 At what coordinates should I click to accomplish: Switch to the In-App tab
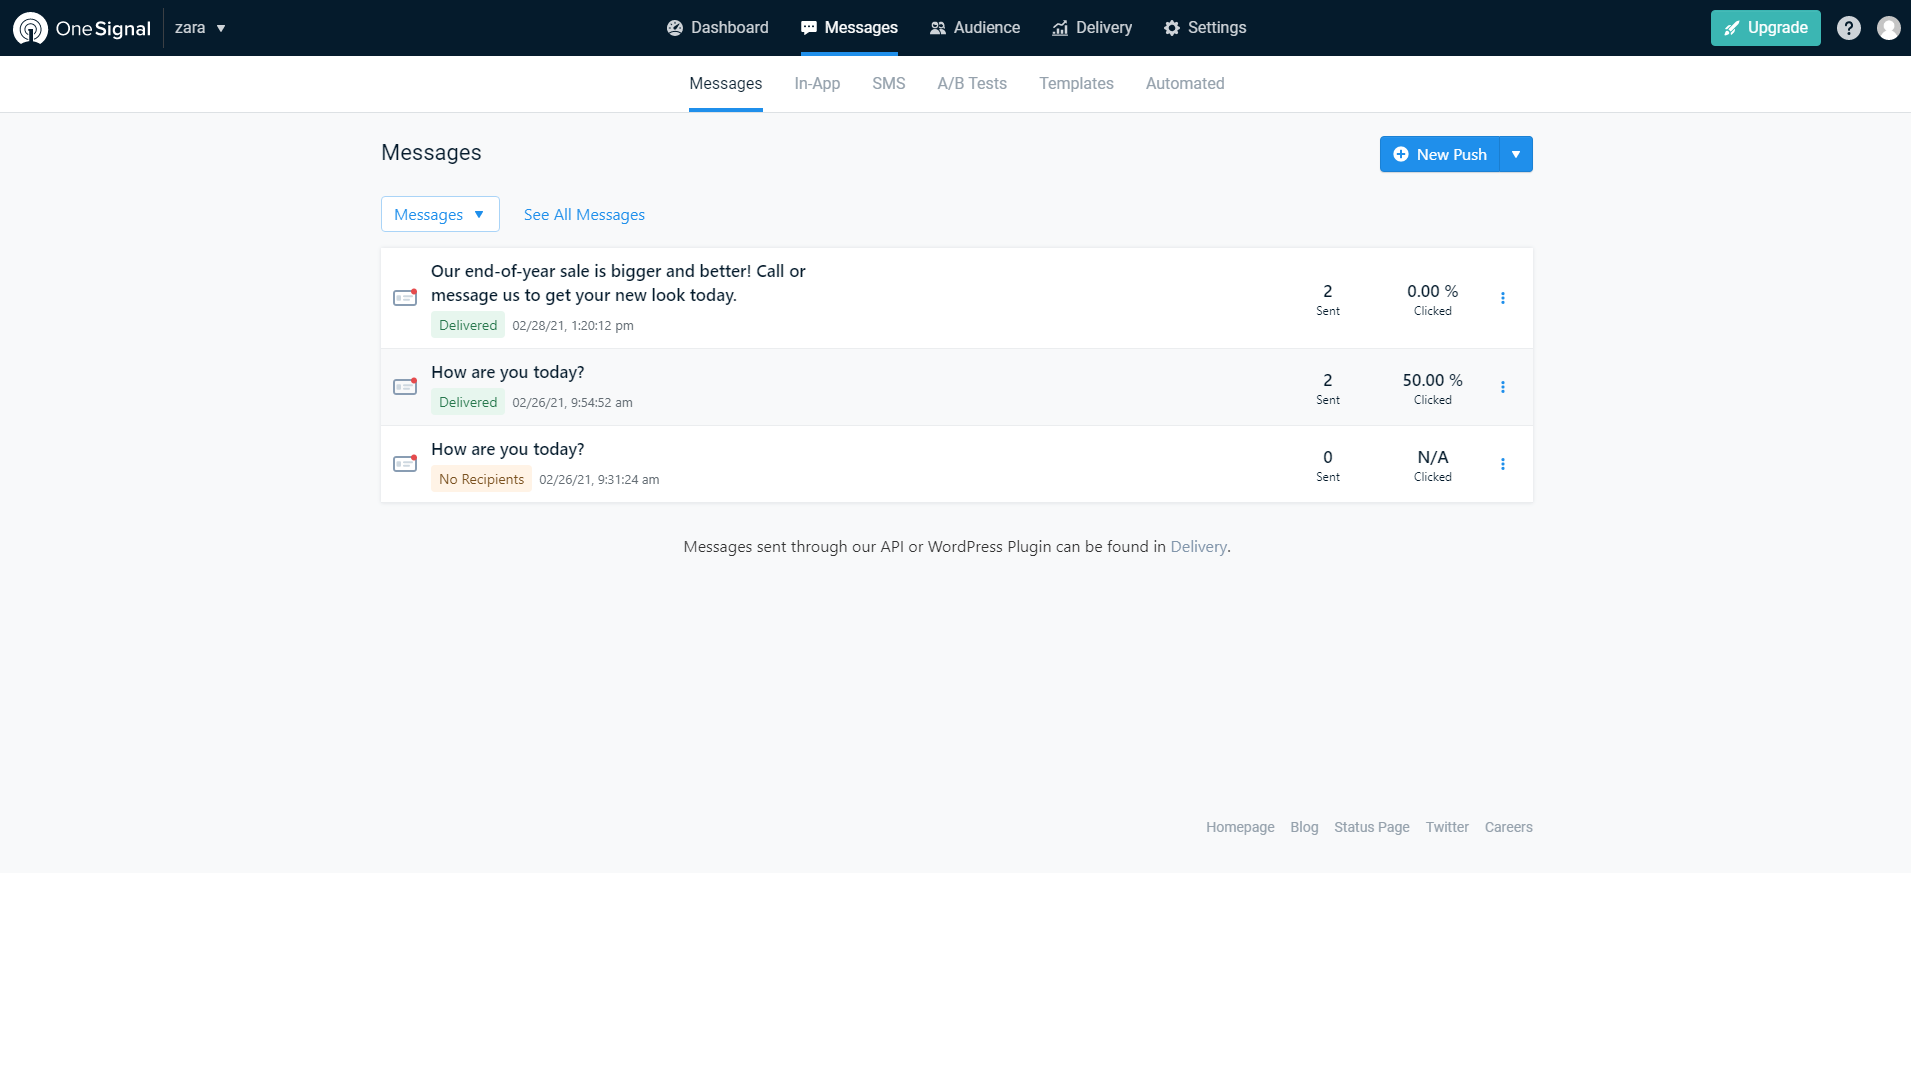coord(817,84)
